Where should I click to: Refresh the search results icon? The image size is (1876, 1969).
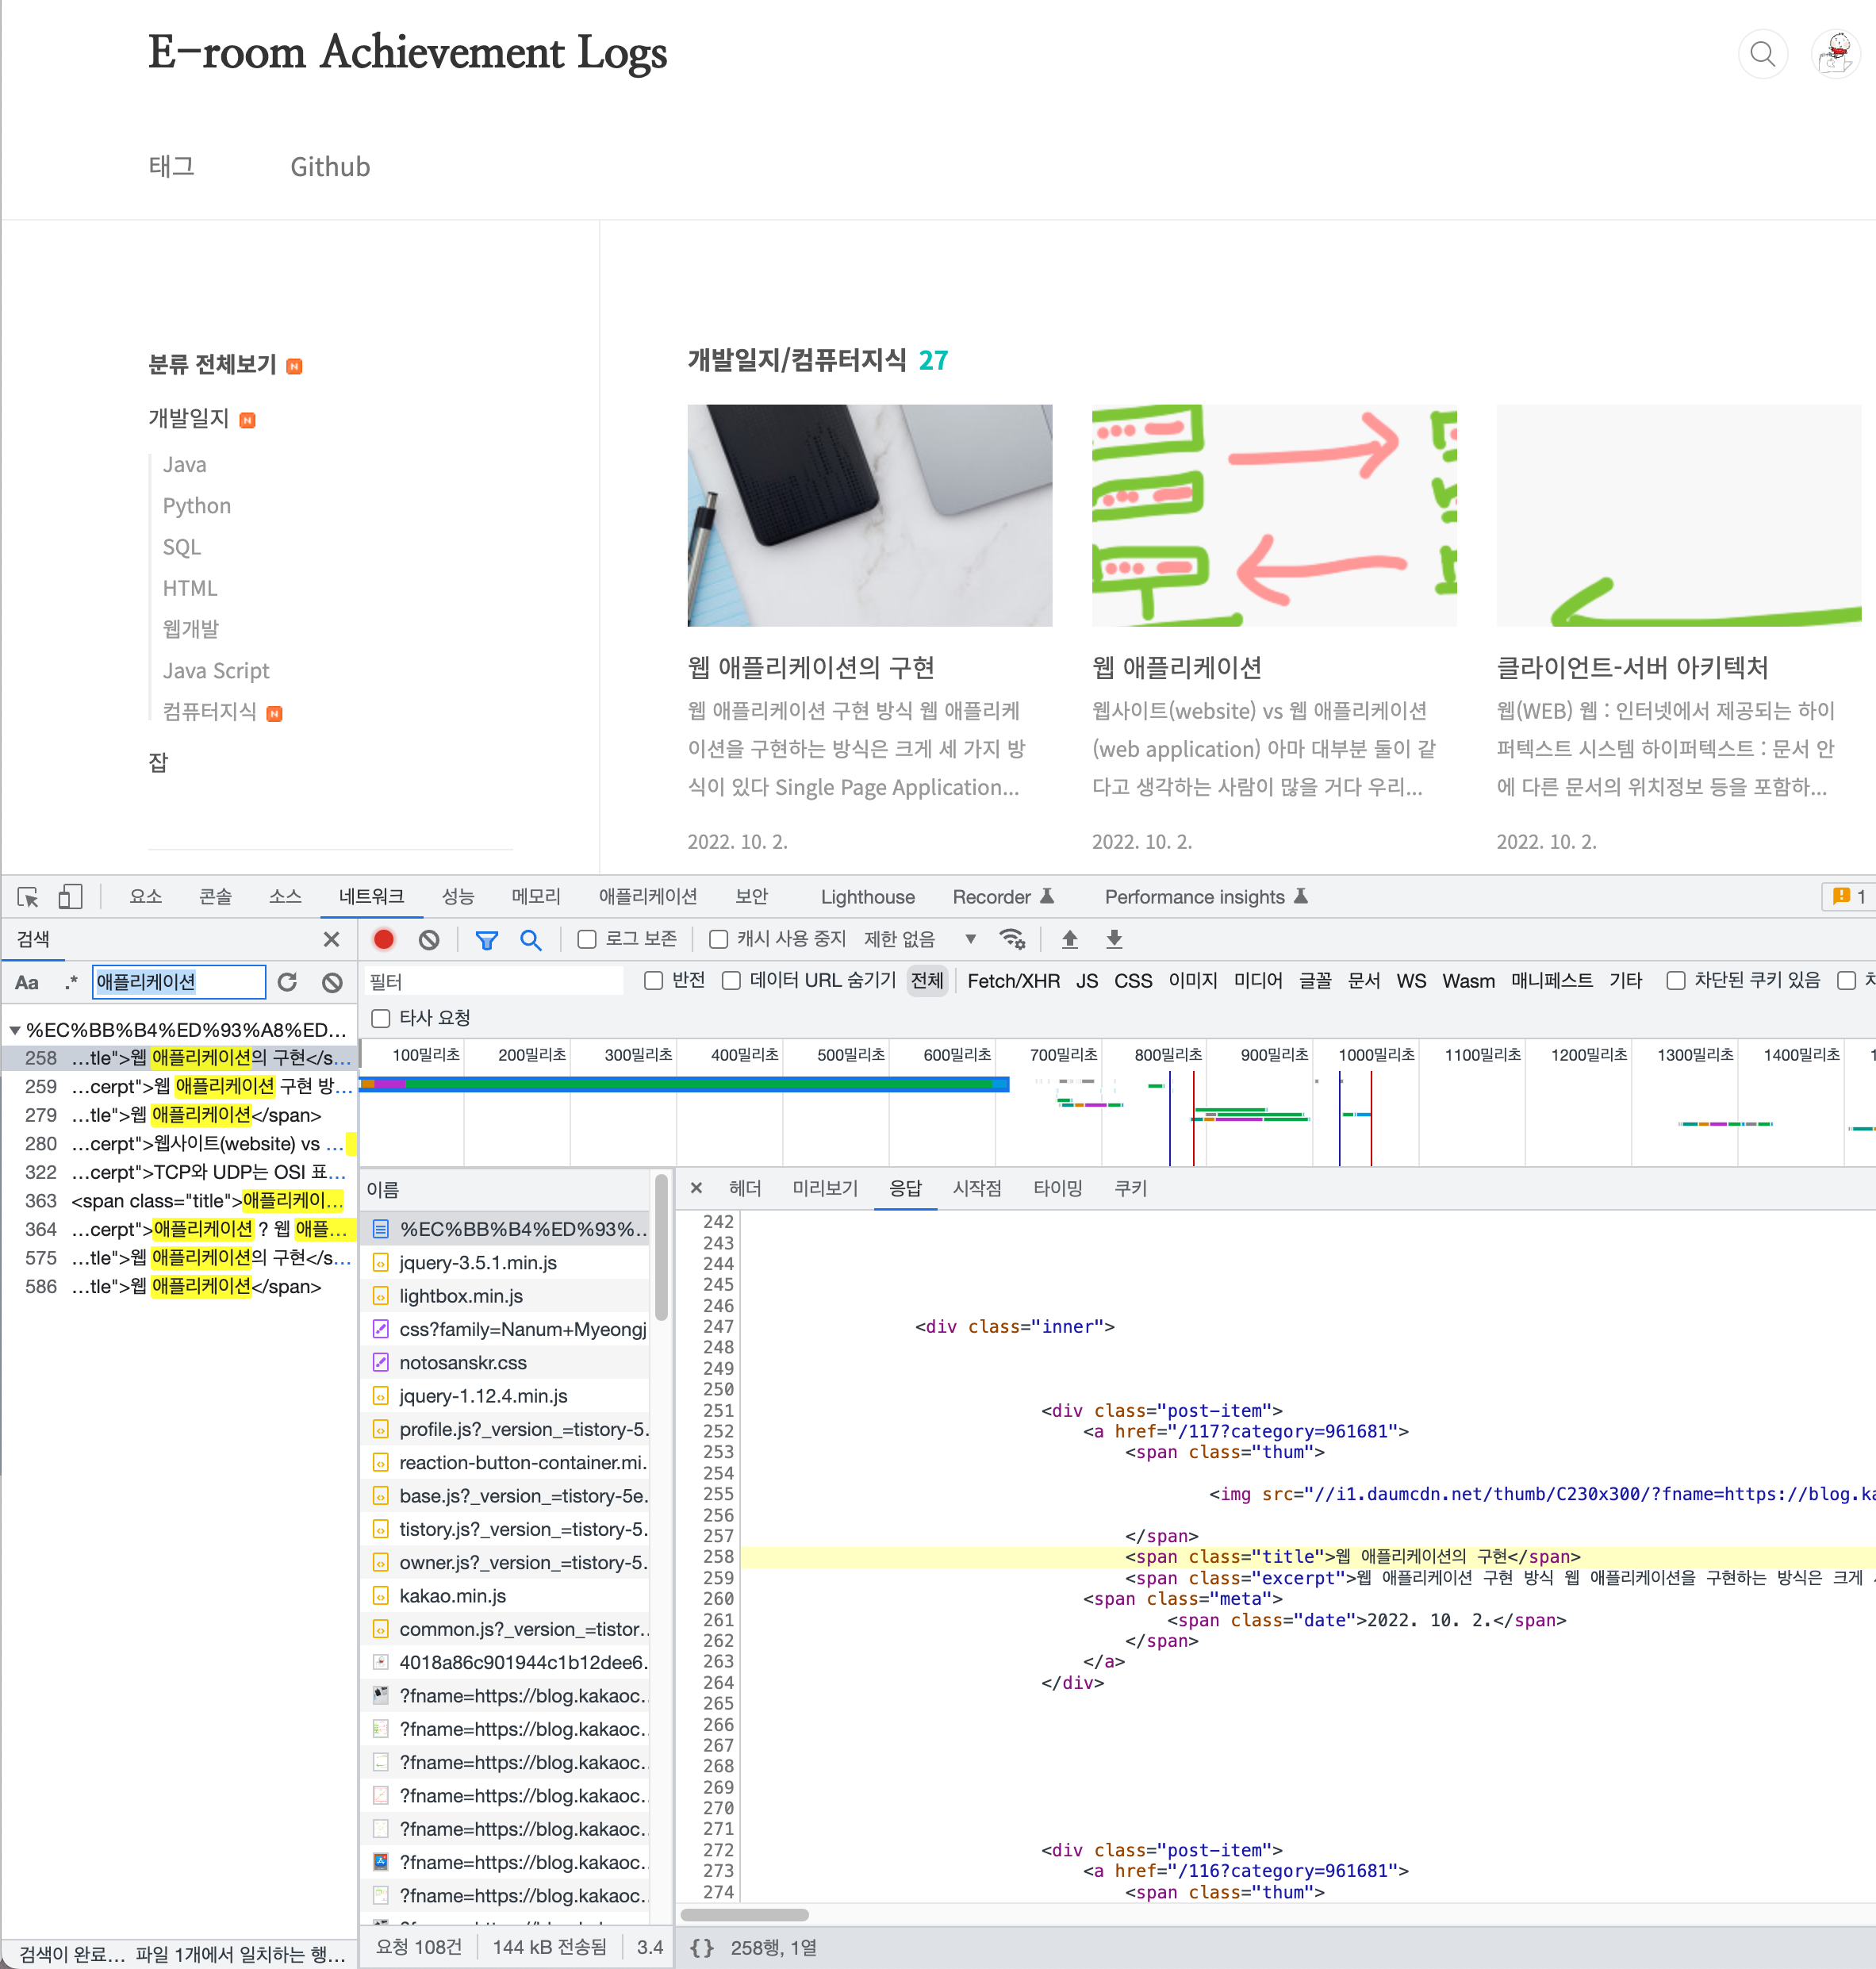coord(287,982)
